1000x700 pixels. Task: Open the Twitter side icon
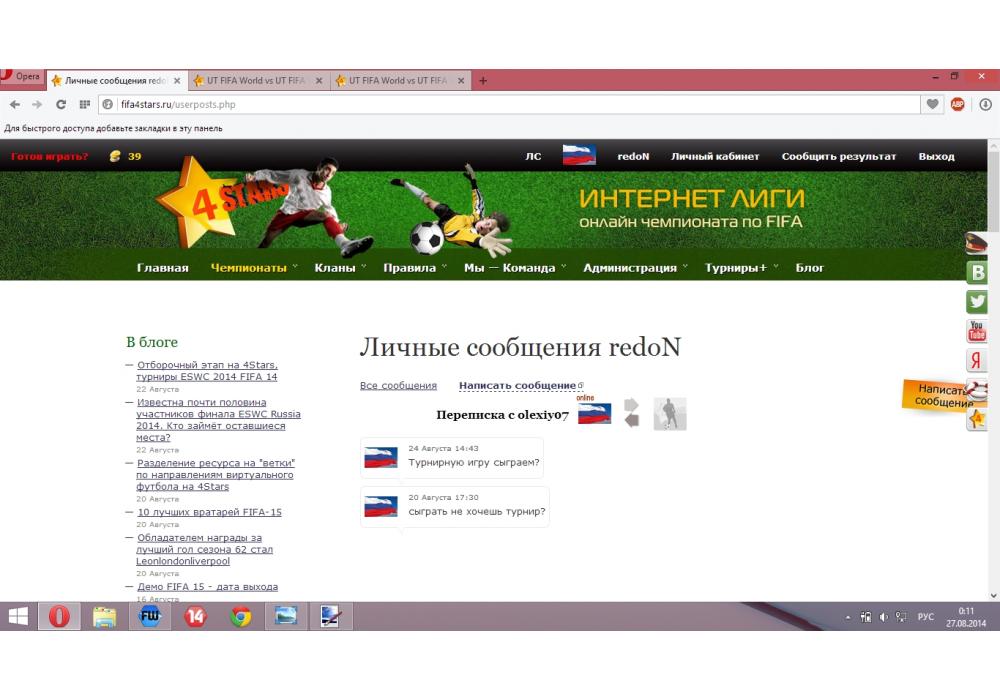pos(977,302)
